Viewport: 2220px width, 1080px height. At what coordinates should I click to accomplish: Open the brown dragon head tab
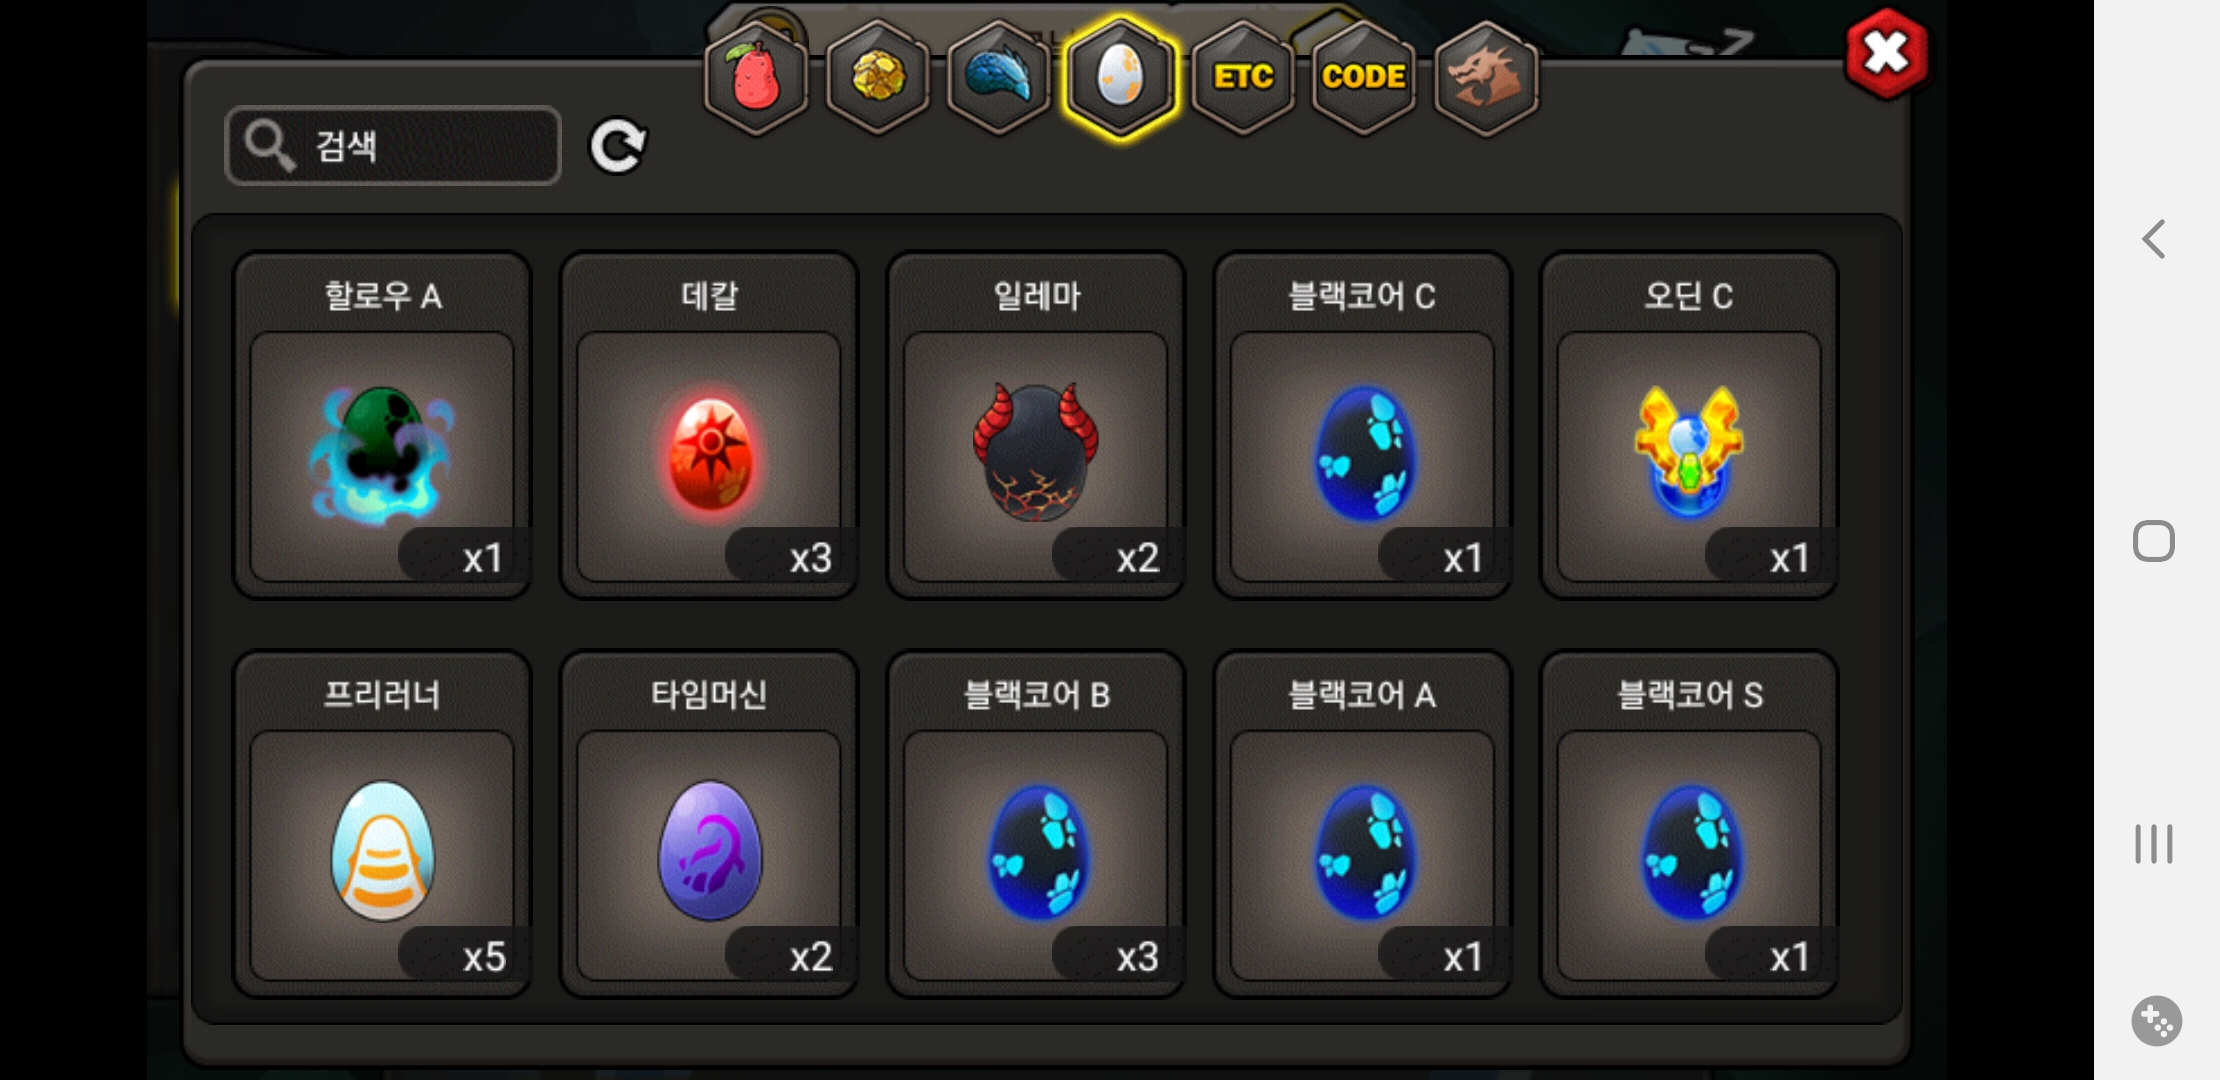(x=1486, y=78)
